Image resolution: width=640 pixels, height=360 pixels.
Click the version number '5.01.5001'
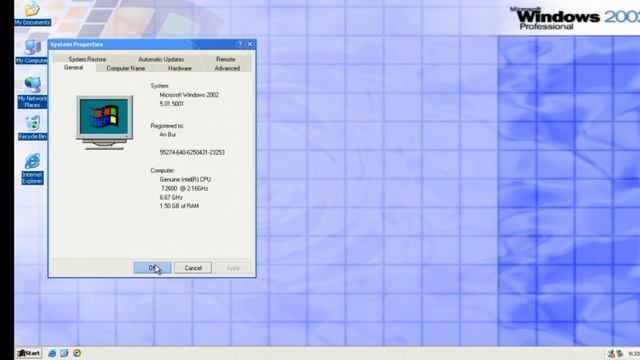point(171,104)
